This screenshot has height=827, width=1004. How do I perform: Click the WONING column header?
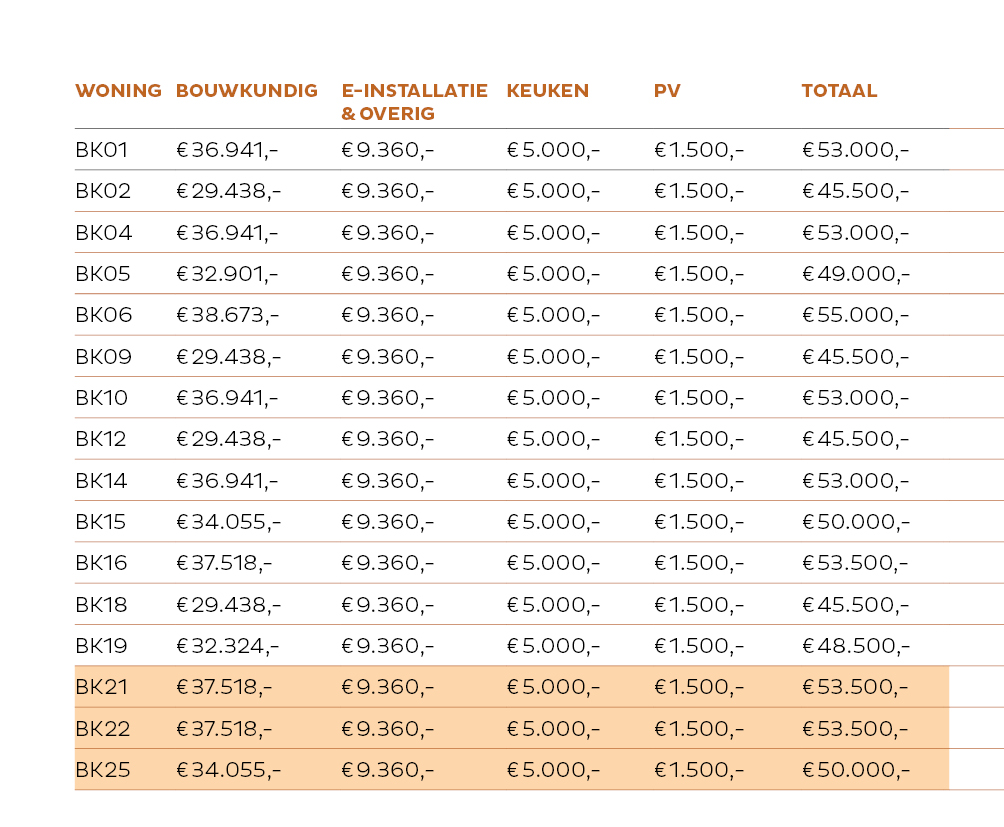118,91
